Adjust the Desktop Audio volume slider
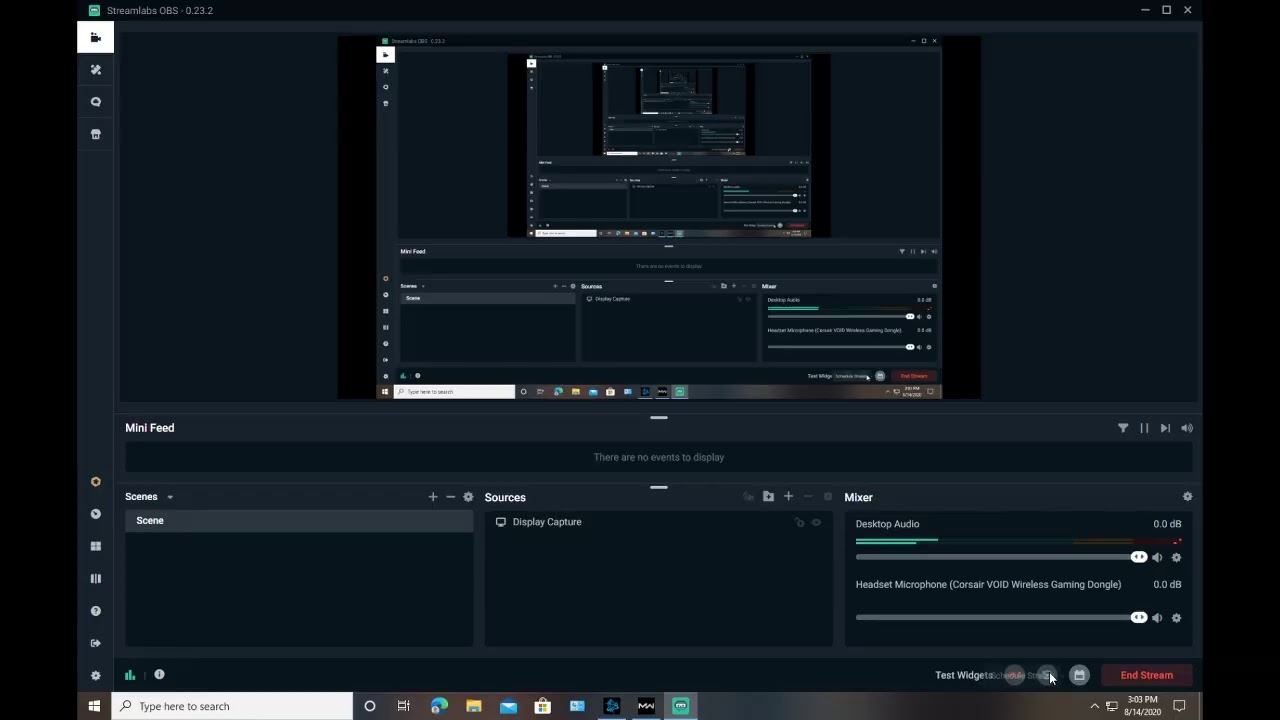The height and width of the screenshot is (720, 1280). [1000, 557]
